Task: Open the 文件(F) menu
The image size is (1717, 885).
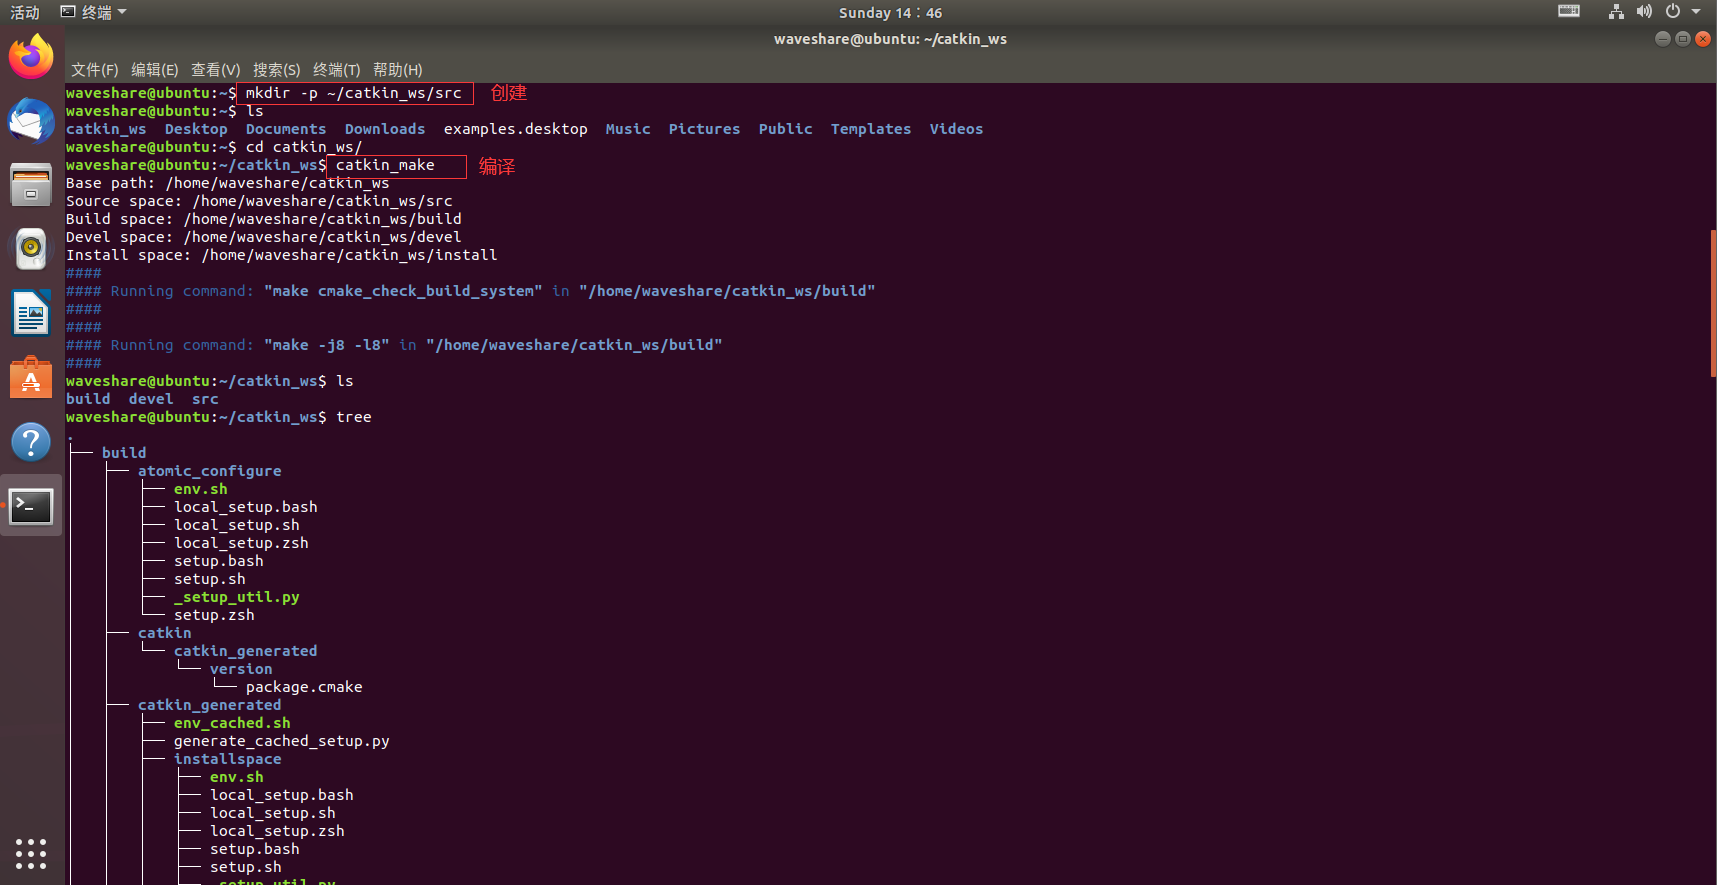Action: click(x=94, y=69)
